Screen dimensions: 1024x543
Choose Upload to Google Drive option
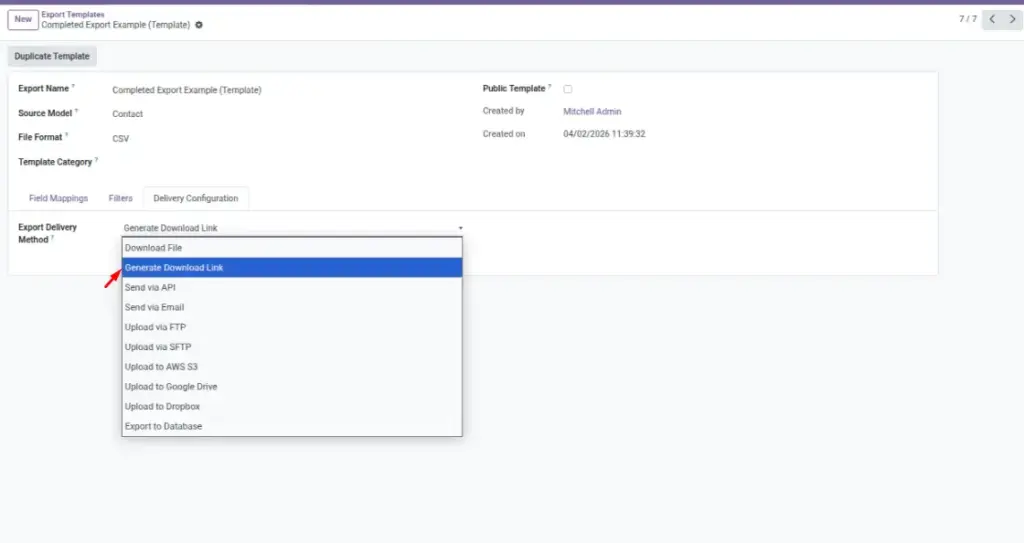292,386
